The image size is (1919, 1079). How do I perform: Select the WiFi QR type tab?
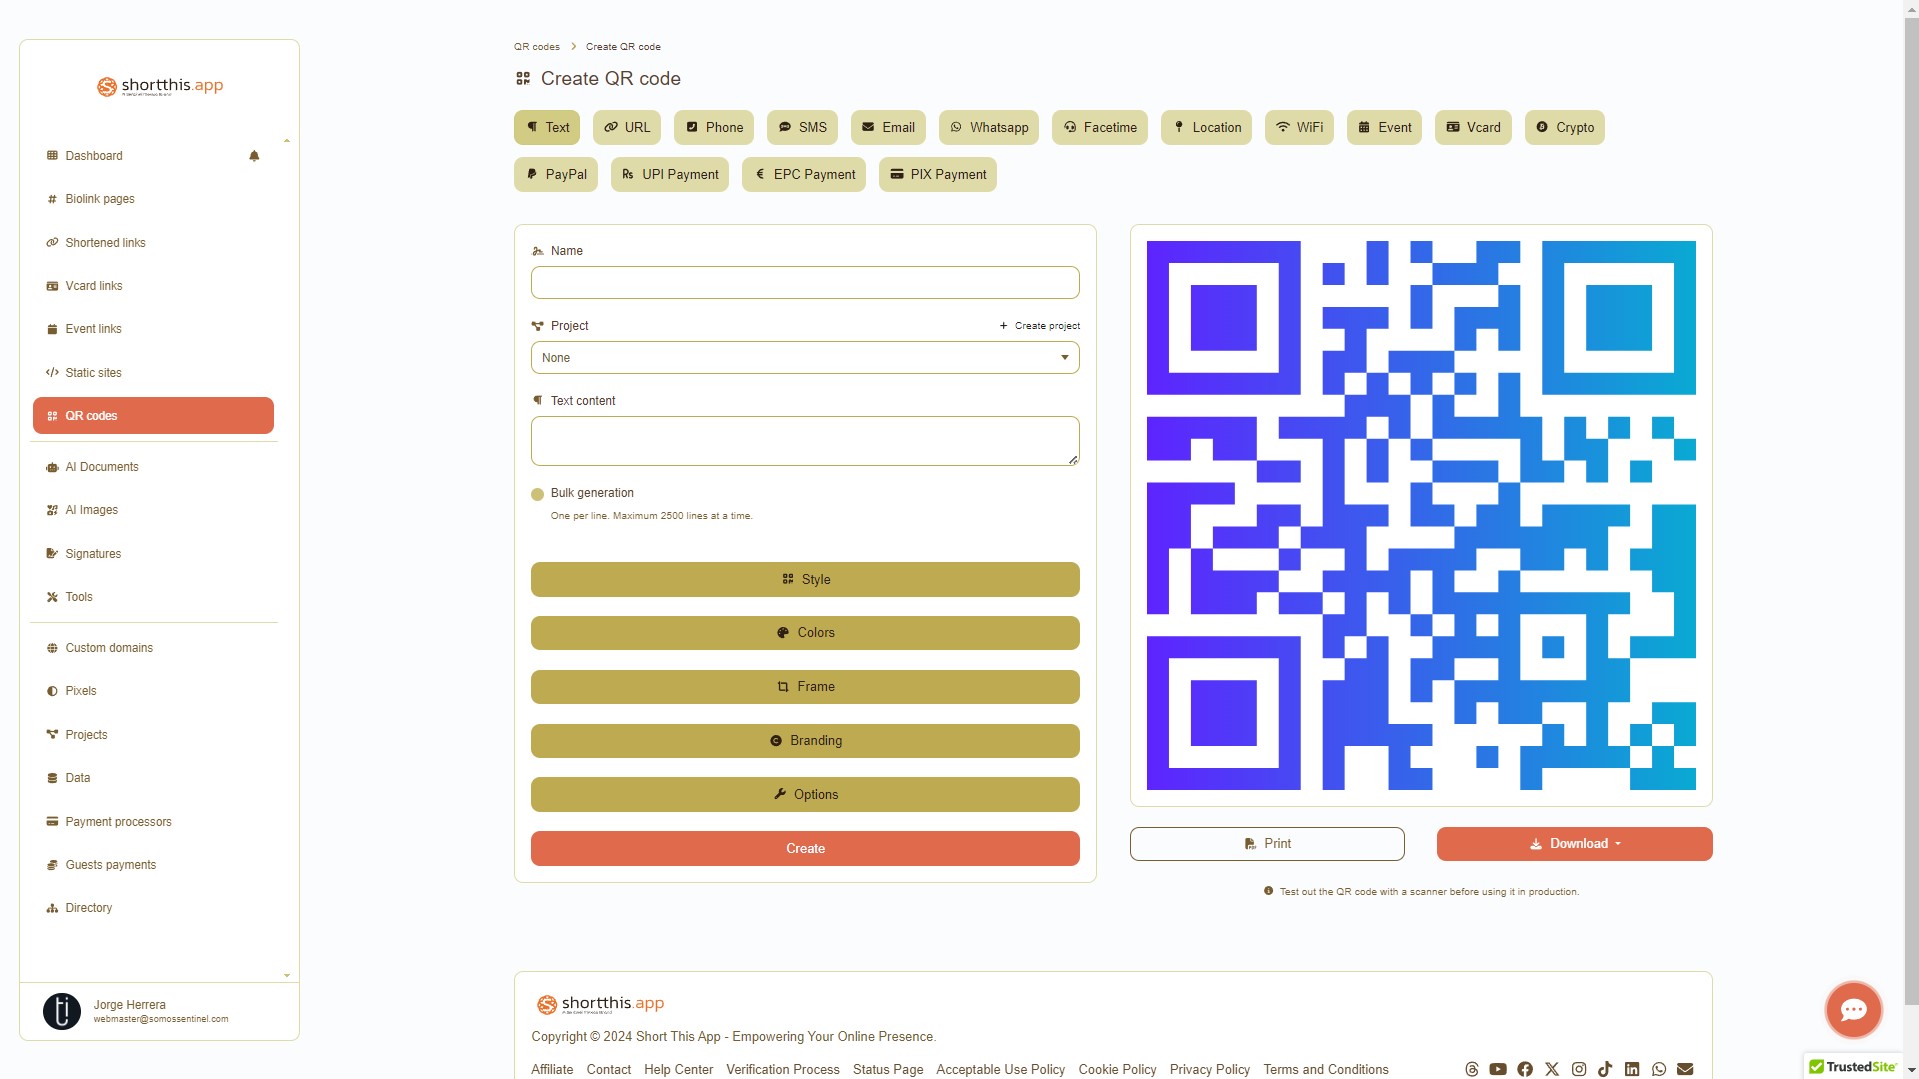coord(1298,128)
